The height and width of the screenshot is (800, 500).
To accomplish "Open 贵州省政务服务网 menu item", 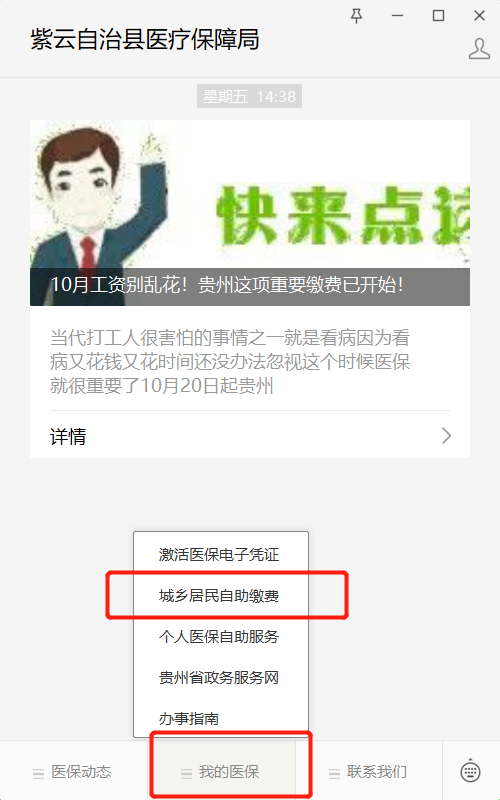I will tap(221, 678).
